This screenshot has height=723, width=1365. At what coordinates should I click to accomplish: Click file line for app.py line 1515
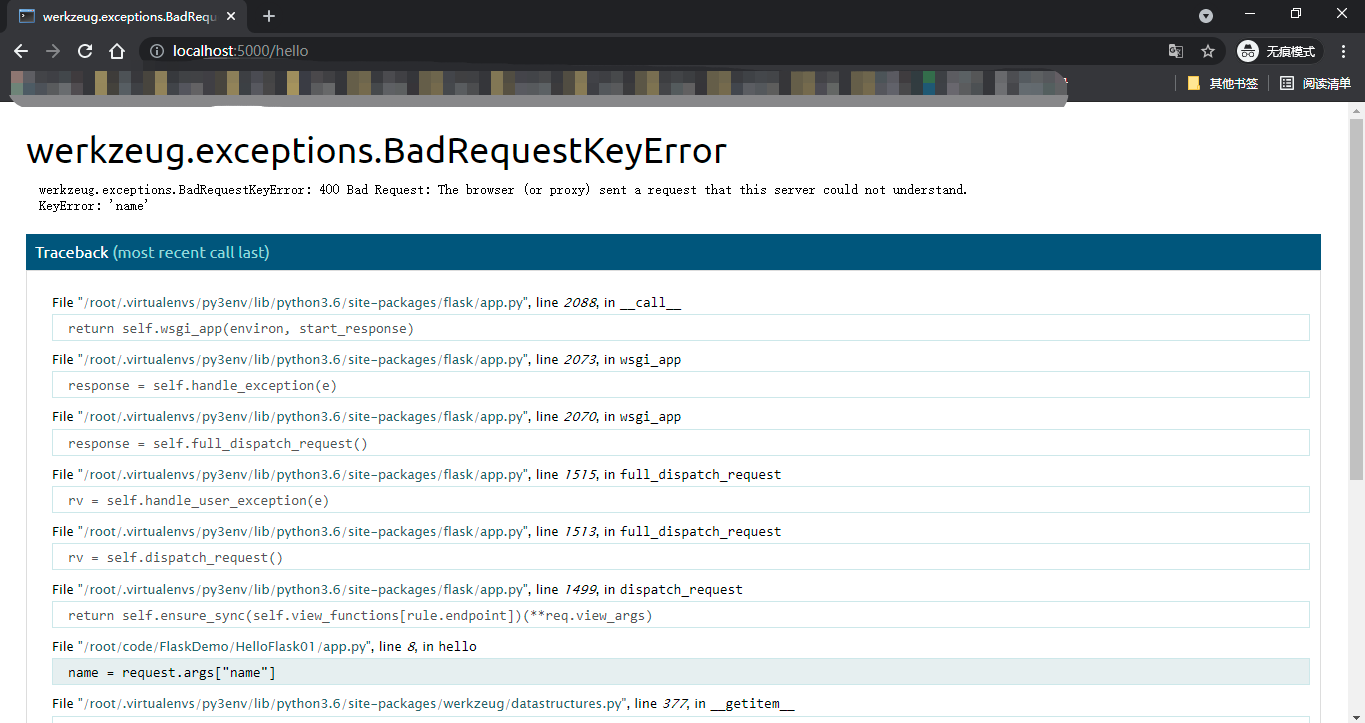[416, 474]
